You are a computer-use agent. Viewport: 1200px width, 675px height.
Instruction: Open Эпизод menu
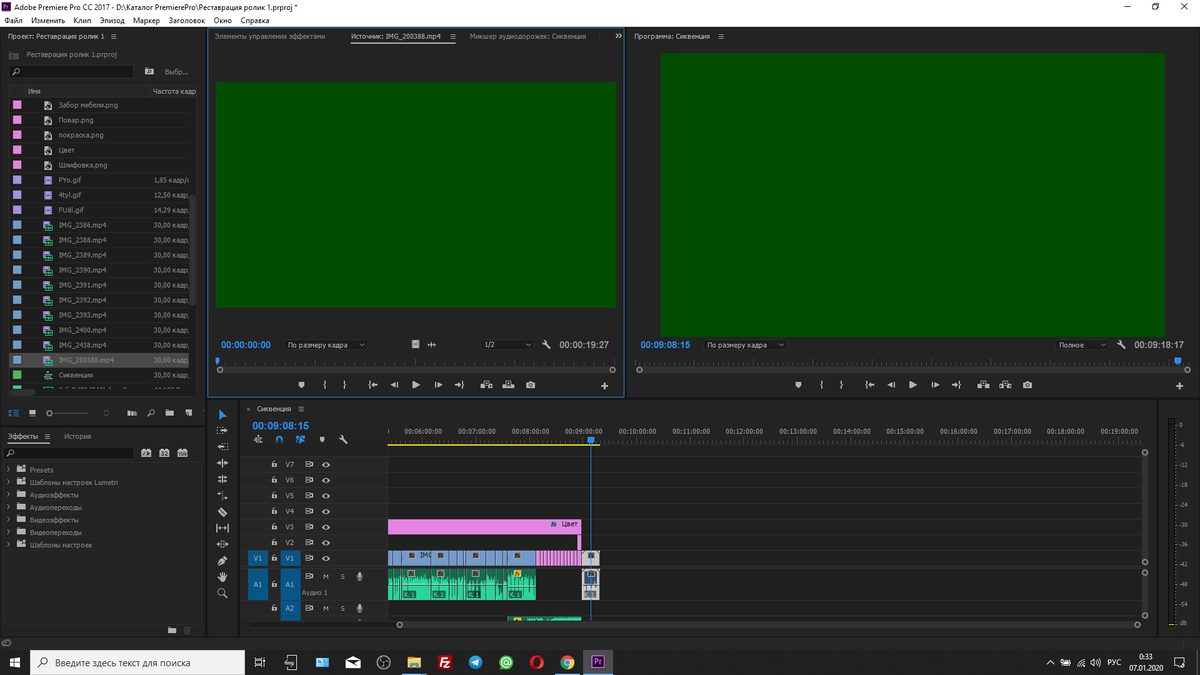112,20
